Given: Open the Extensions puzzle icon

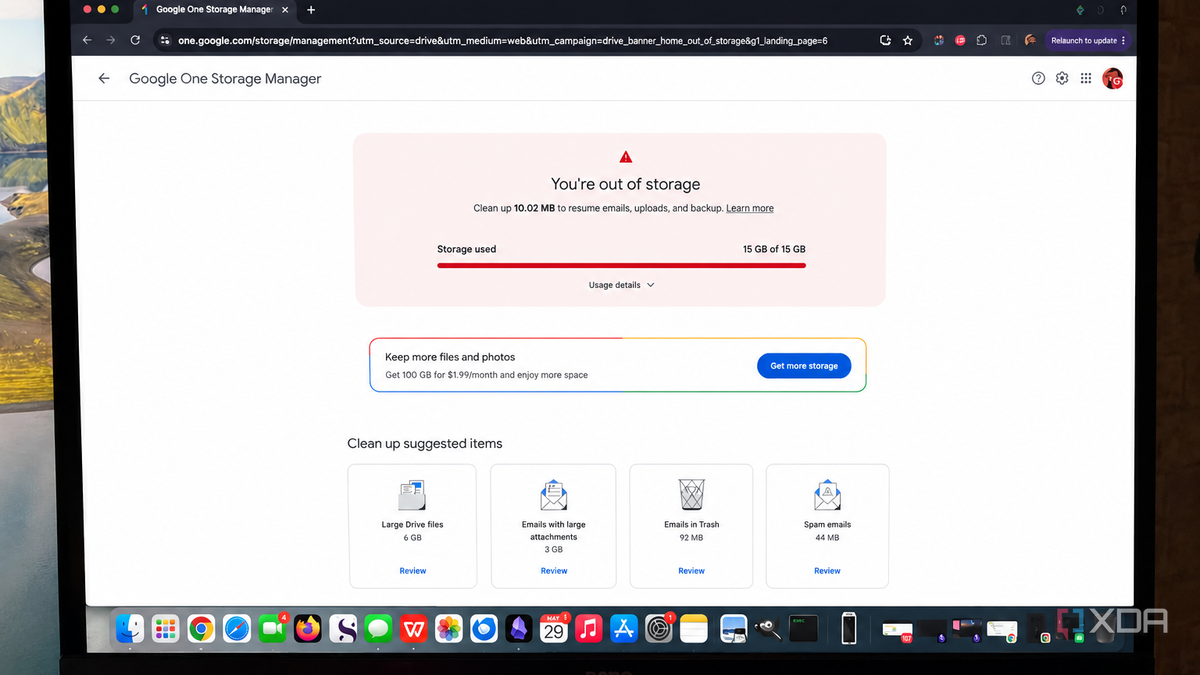Looking at the screenshot, I should click(982, 41).
